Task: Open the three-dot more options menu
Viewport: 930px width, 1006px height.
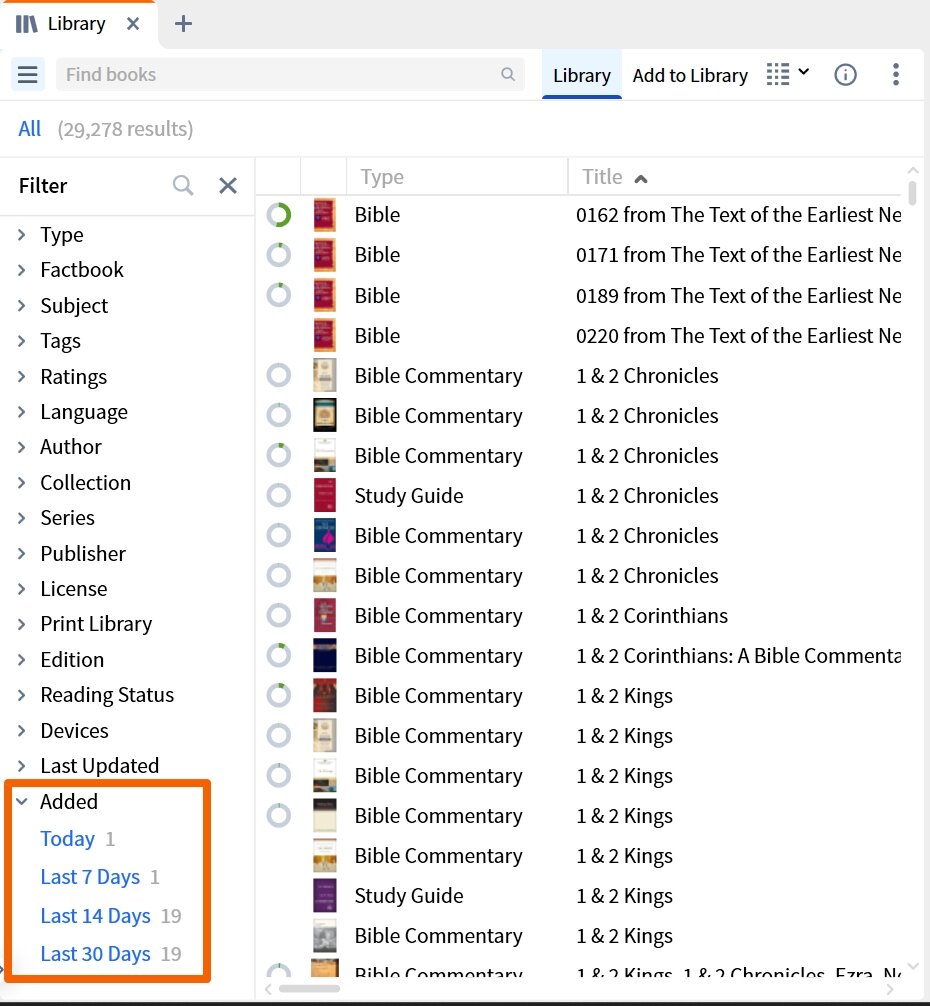Action: coord(895,74)
